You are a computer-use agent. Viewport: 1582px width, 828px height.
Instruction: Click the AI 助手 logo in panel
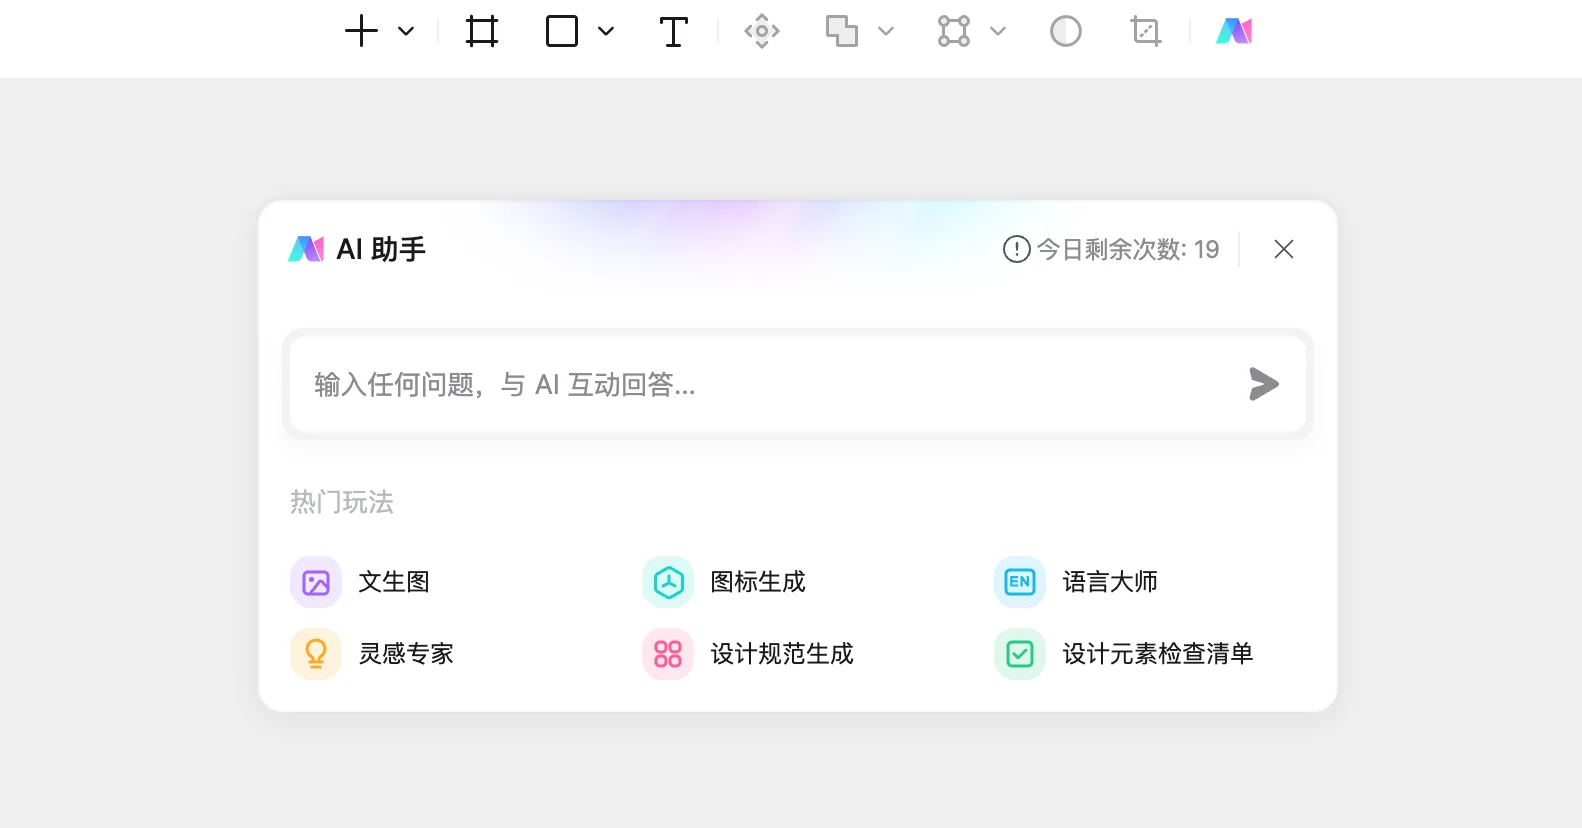coord(306,249)
